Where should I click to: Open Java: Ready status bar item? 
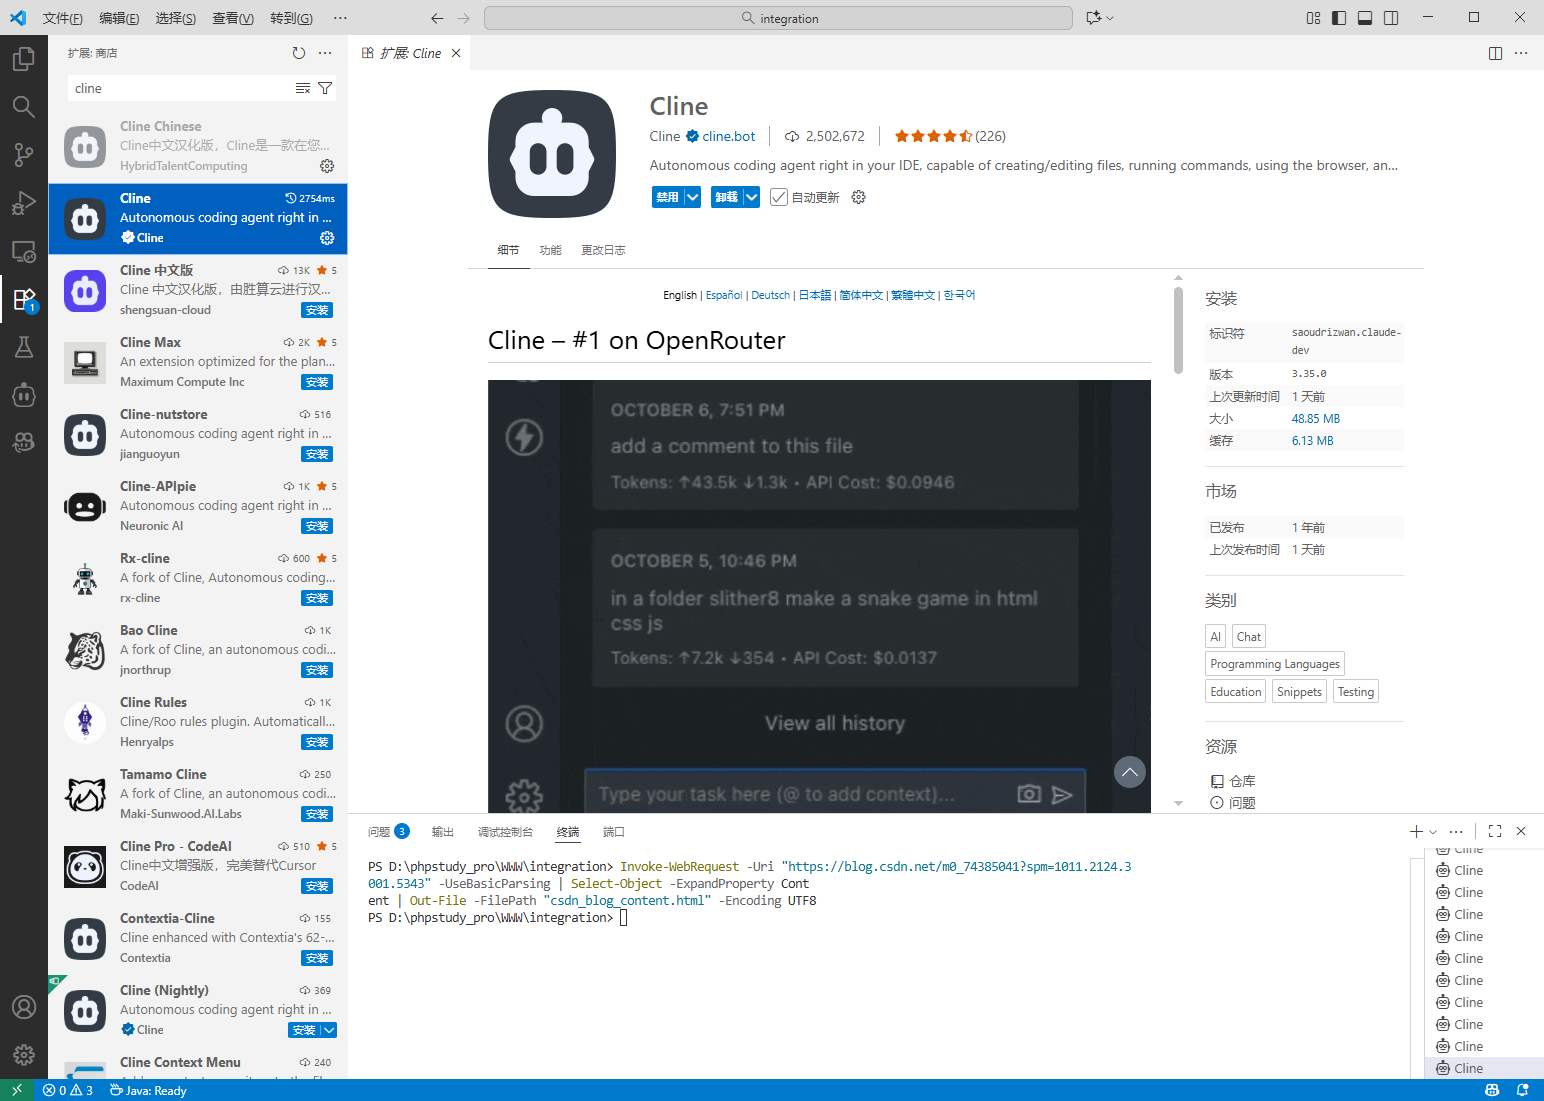coord(148,1090)
